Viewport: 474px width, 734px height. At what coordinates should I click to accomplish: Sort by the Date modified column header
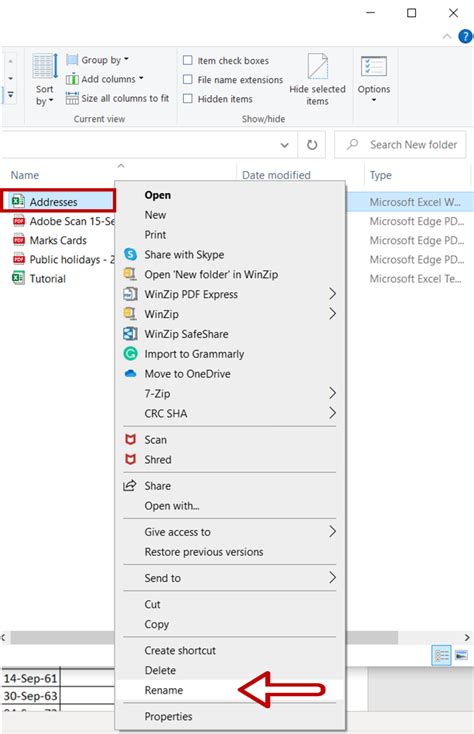[x=276, y=175]
